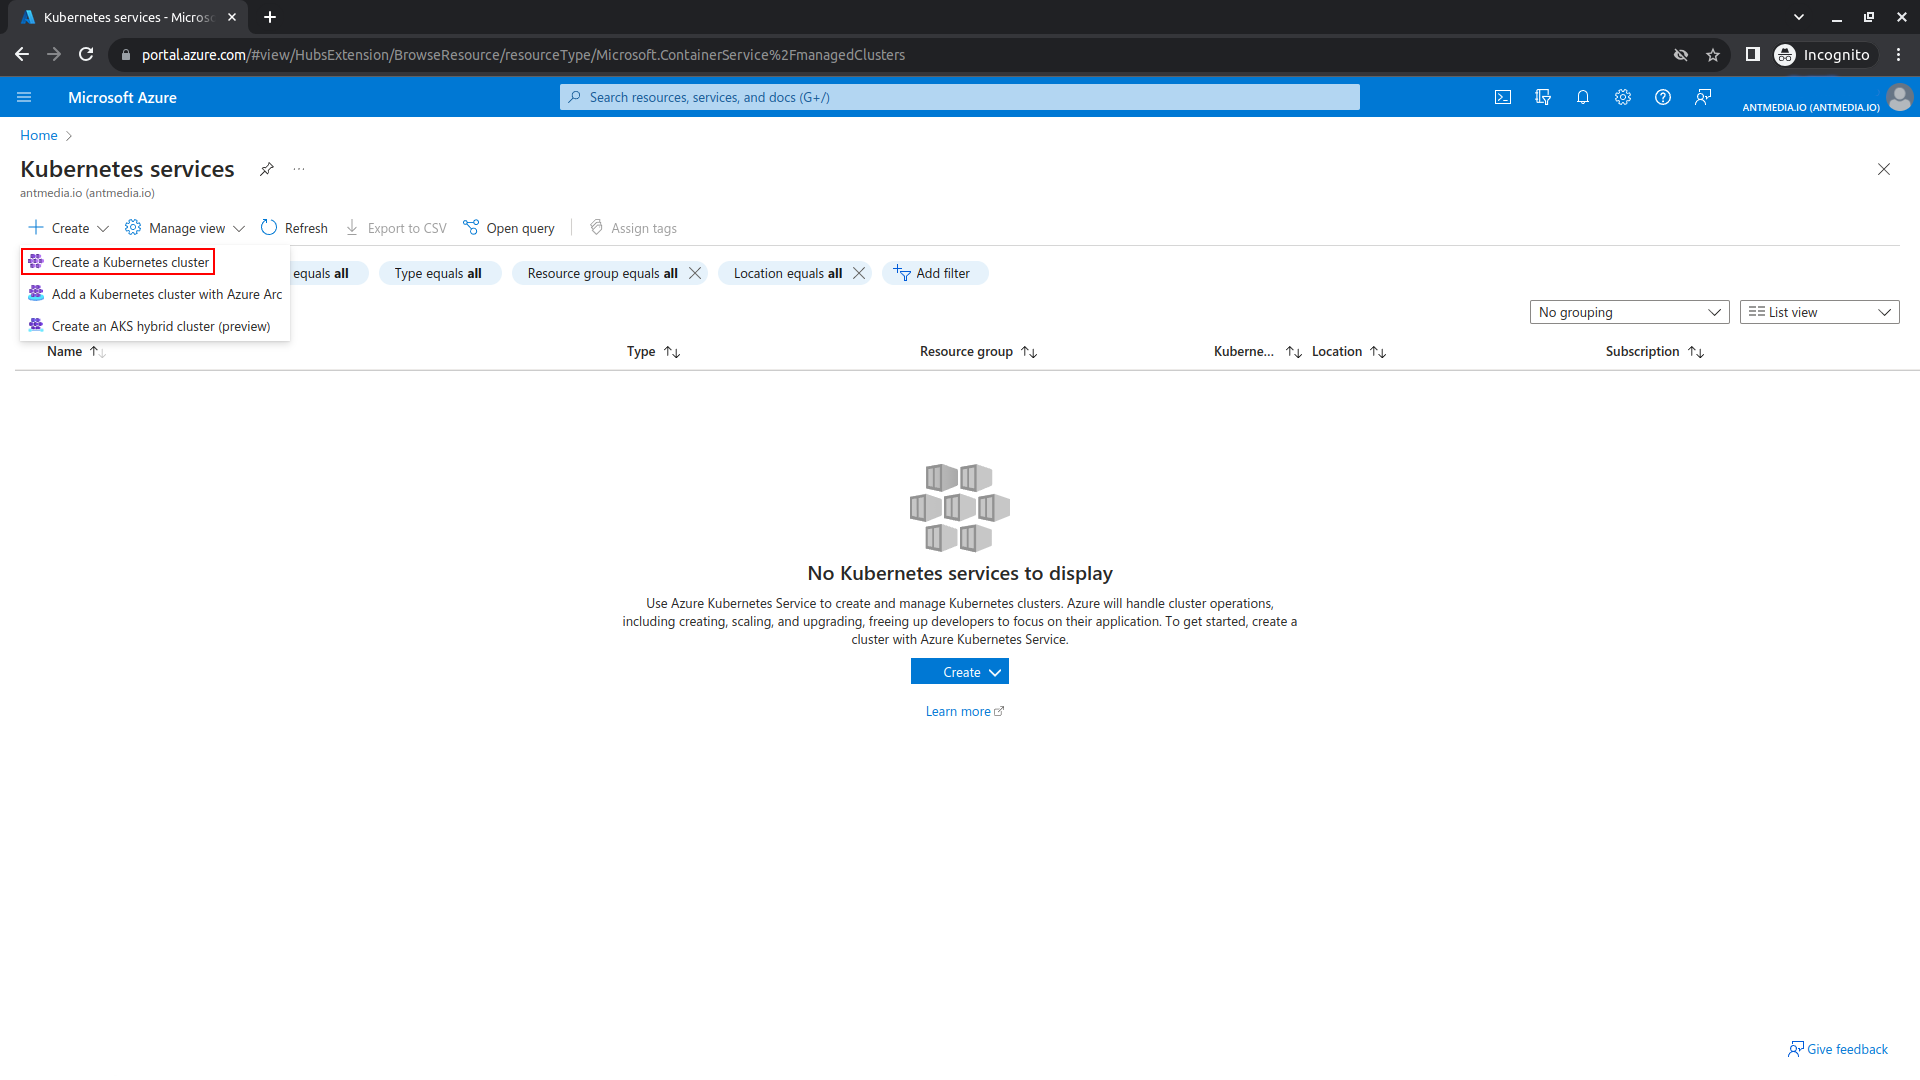Open the header Feedback icon
The image size is (1920, 1080).
click(1703, 97)
